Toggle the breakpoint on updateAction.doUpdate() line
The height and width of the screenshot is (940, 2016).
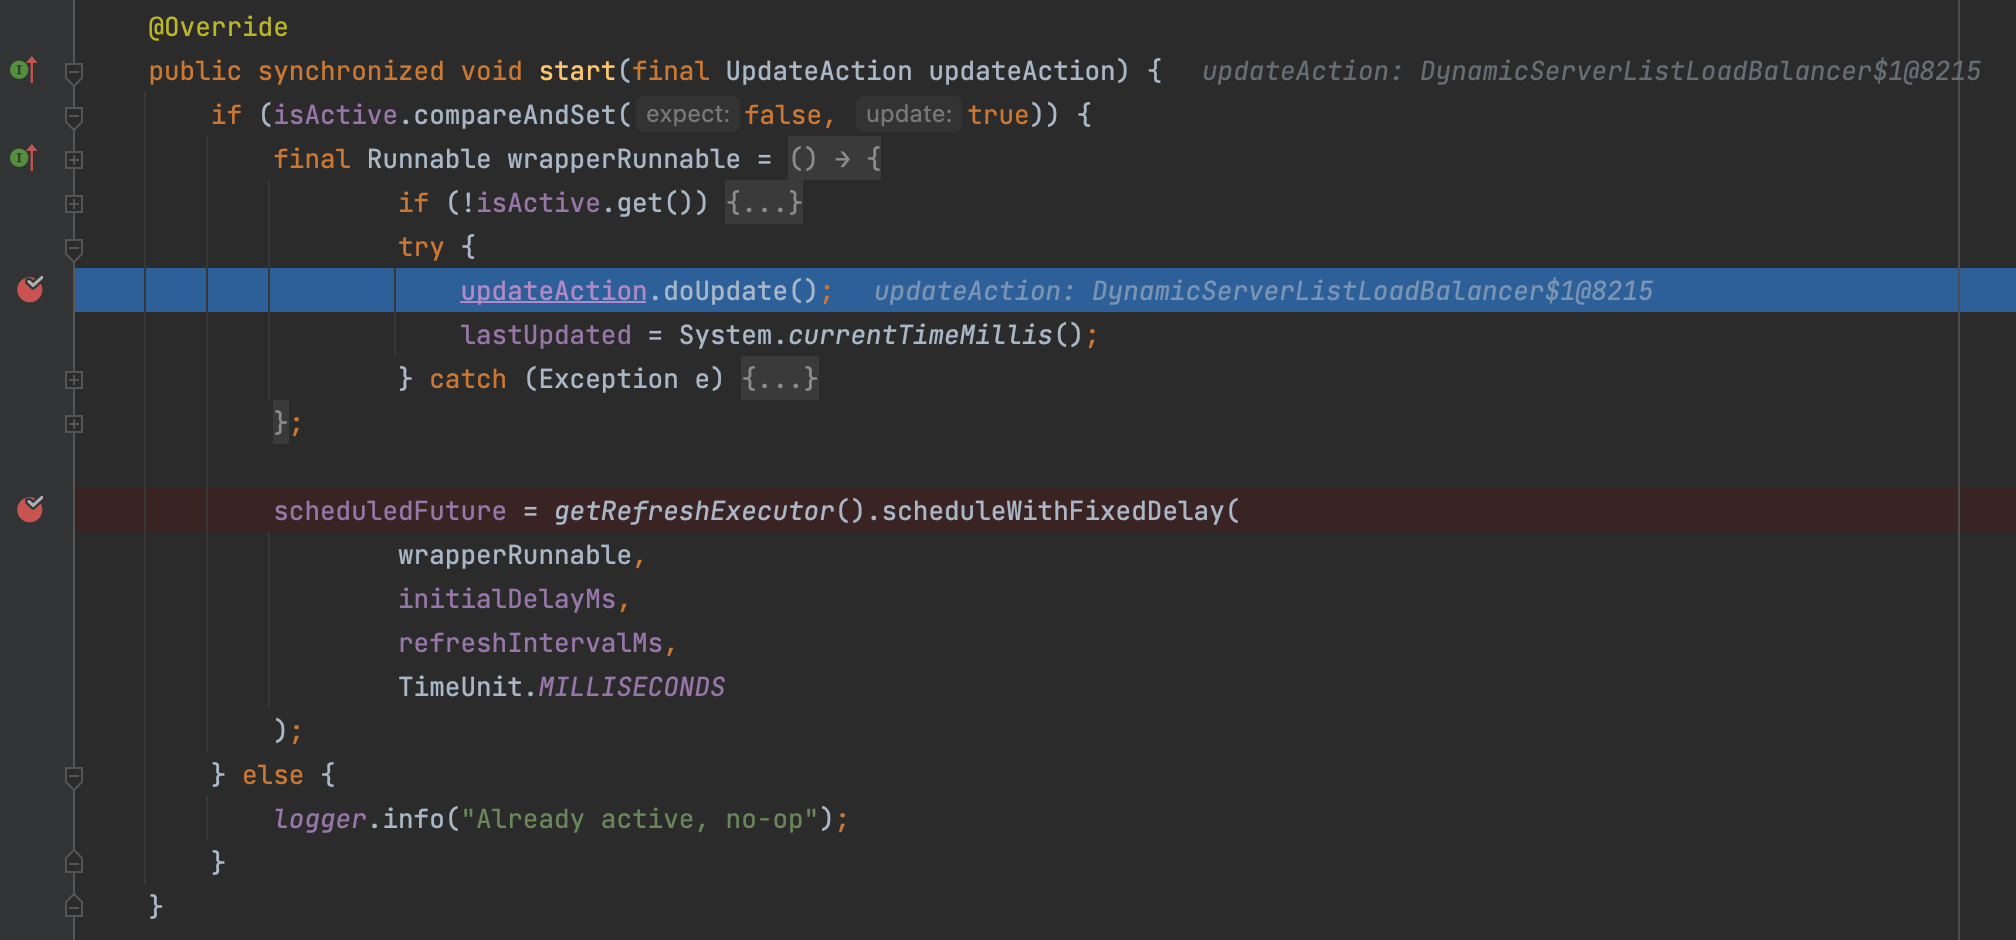pyautogui.click(x=30, y=290)
